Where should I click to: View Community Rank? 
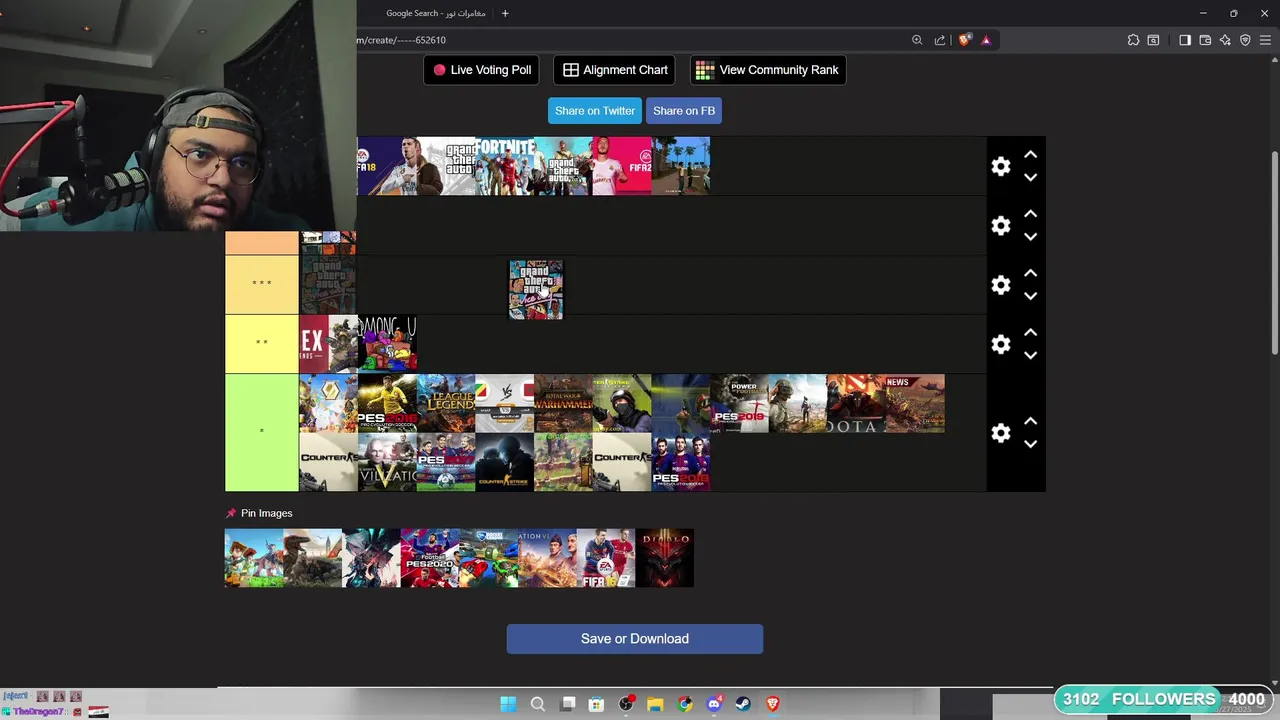point(768,70)
